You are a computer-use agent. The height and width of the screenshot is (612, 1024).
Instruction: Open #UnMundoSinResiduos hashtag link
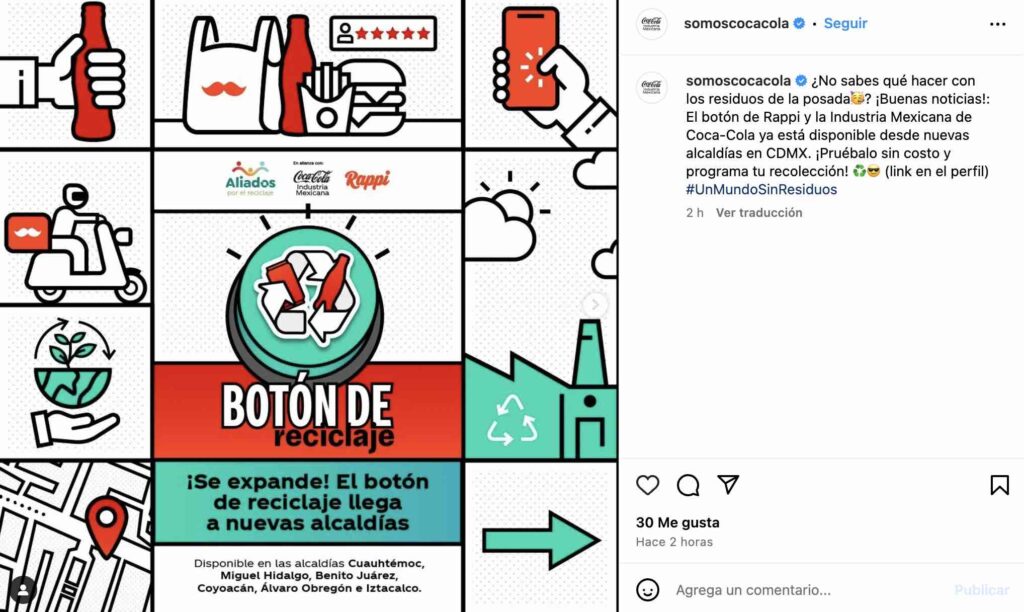click(761, 189)
